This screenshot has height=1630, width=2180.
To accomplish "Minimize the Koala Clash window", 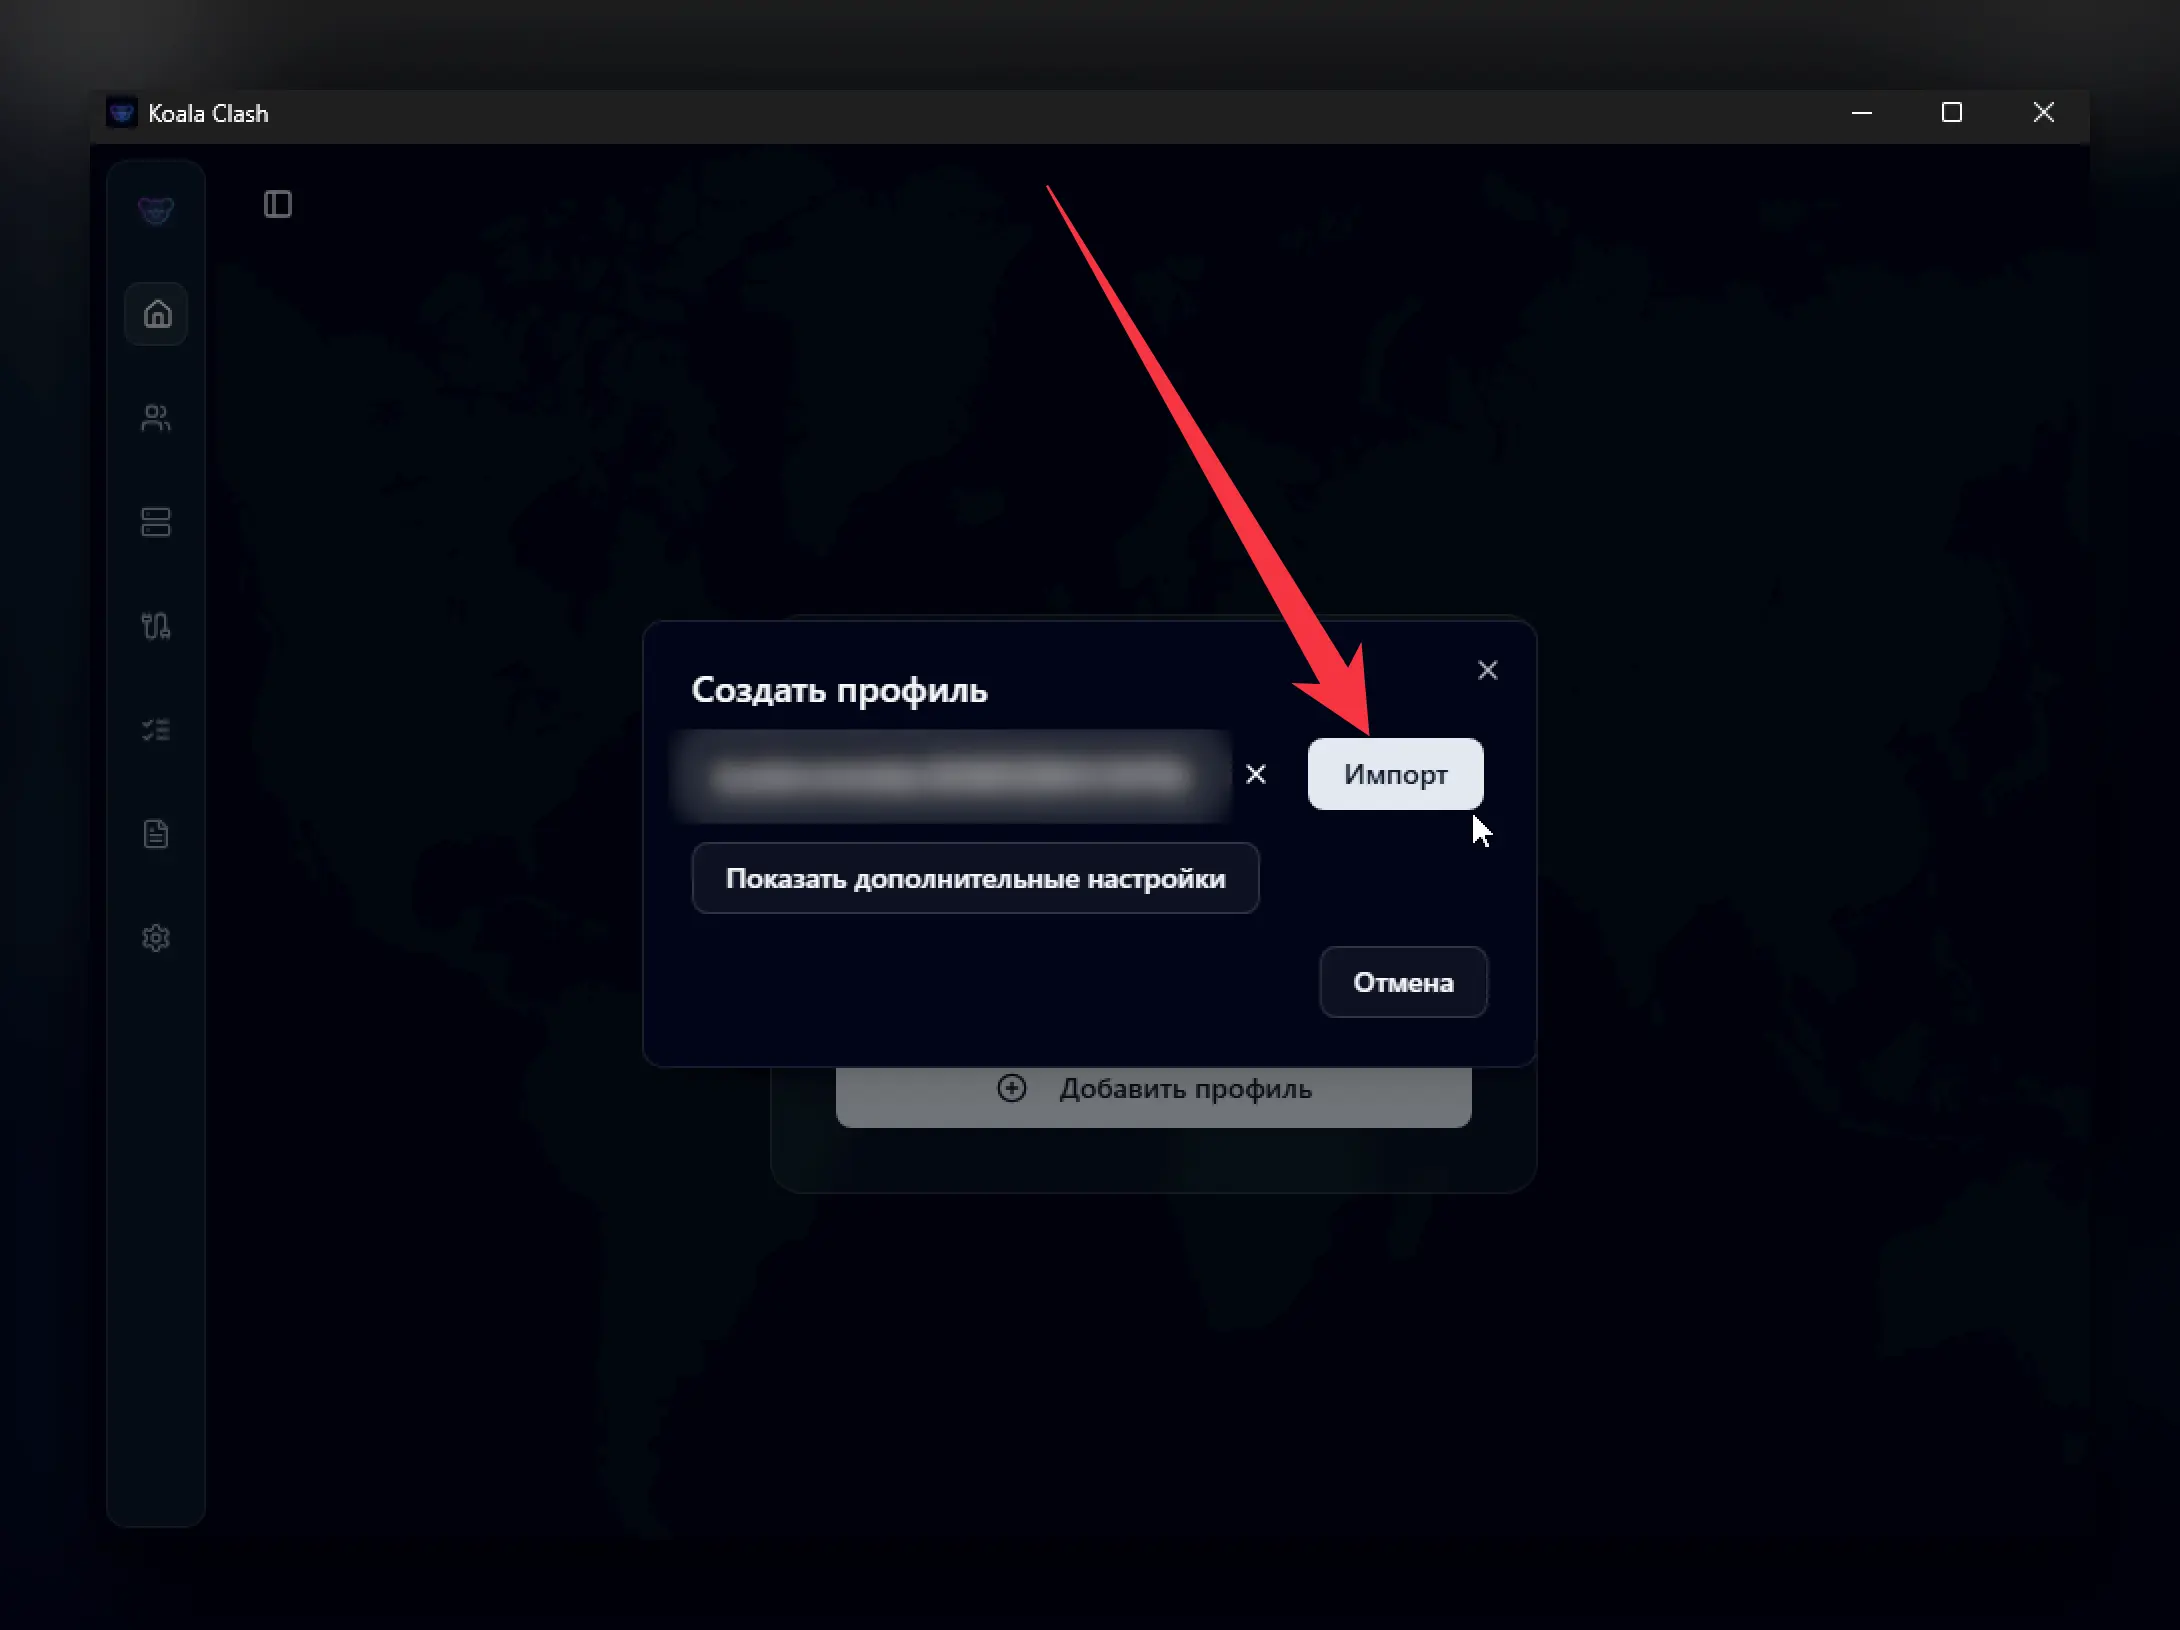I will tap(1861, 113).
